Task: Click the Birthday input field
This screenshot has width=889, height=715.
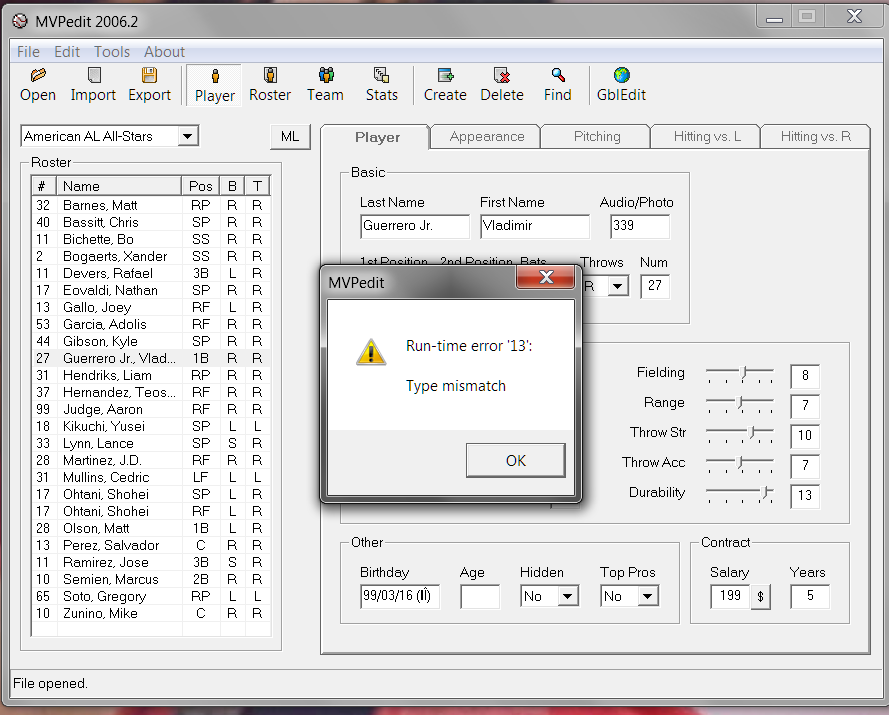Action: coord(400,596)
